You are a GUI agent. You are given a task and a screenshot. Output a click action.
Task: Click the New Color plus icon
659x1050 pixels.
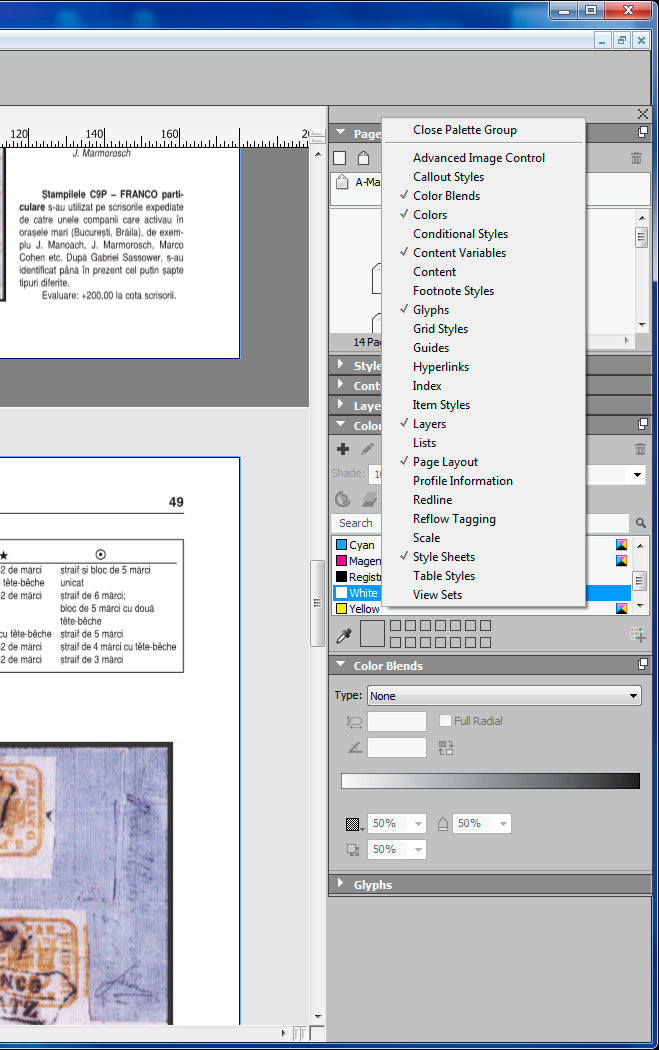(343, 450)
